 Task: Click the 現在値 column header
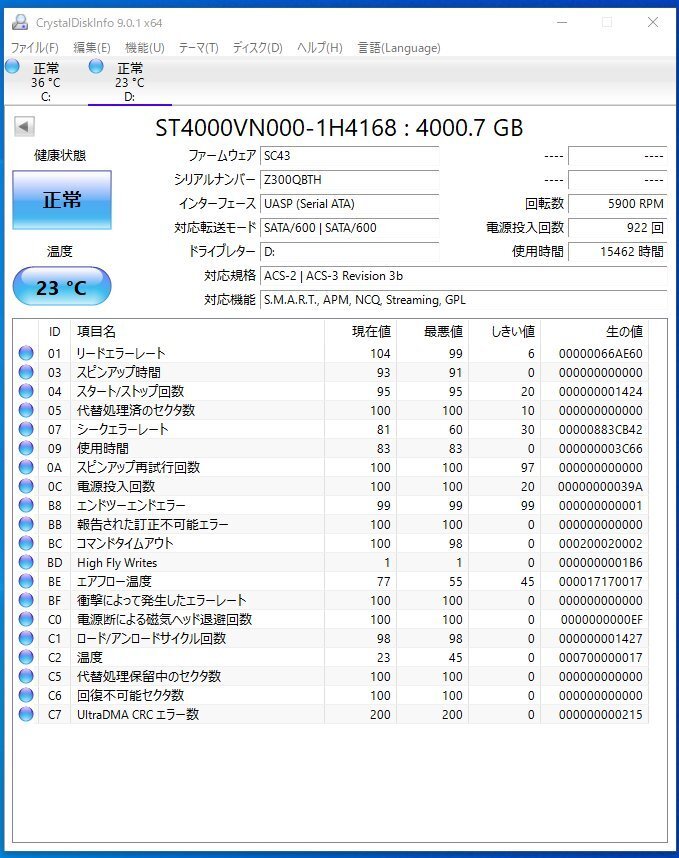[361, 332]
